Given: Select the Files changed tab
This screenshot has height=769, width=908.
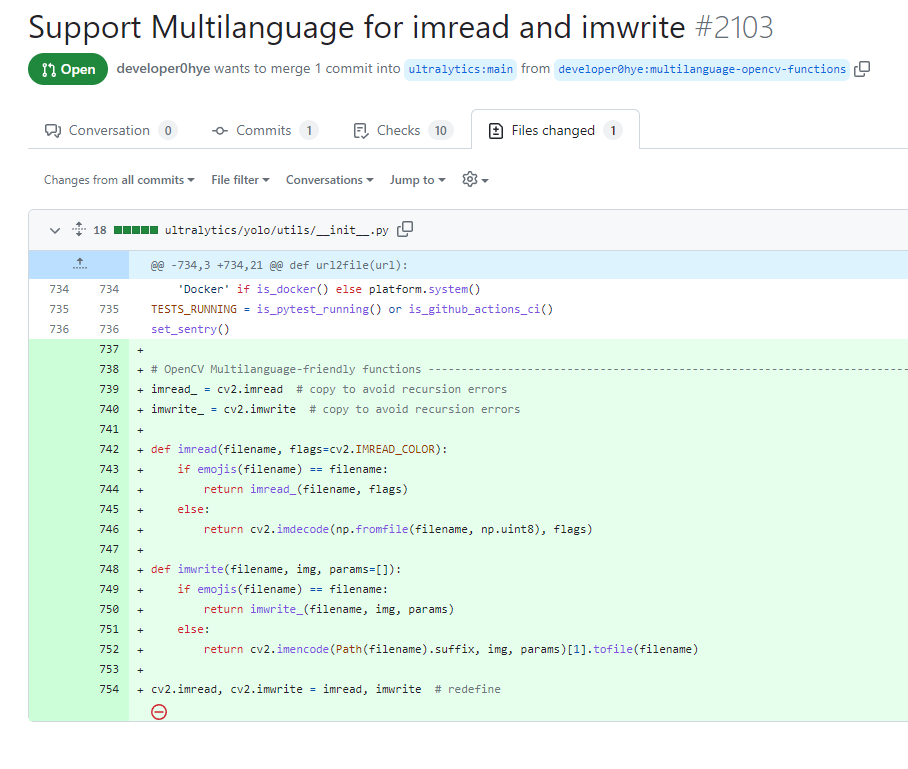Looking at the screenshot, I should [555, 130].
